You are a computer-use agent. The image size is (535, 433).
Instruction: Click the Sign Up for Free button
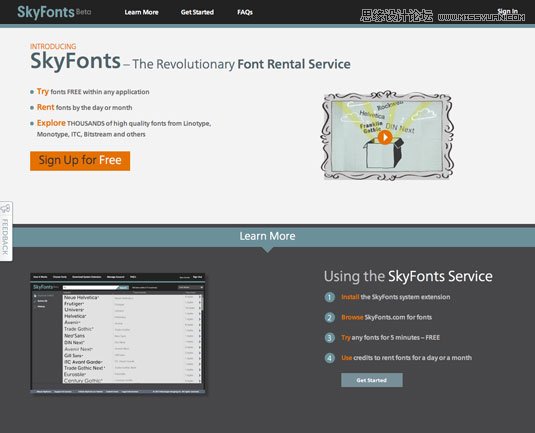(80, 161)
